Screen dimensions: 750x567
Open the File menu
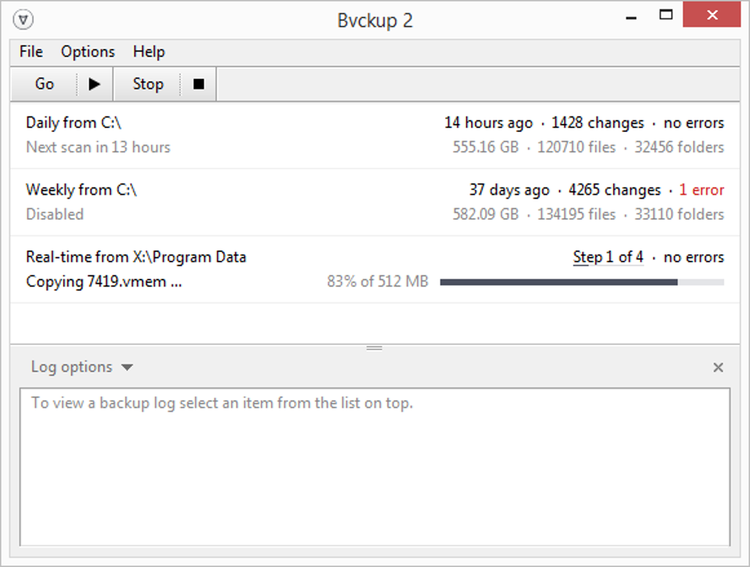coord(31,52)
